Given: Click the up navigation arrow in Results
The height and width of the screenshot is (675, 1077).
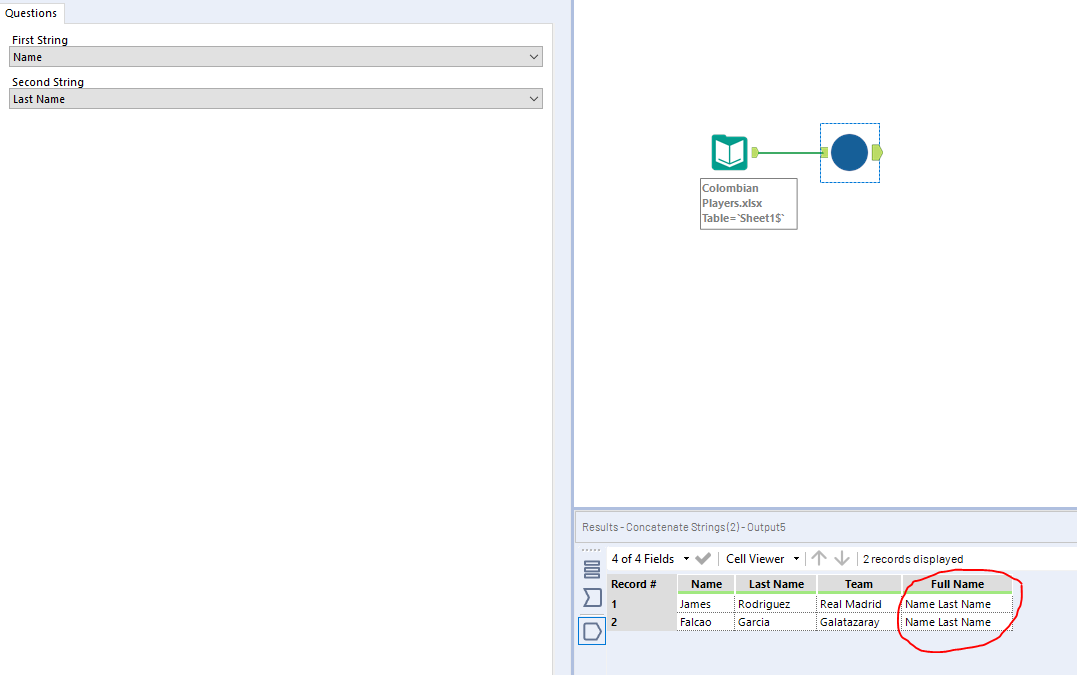Looking at the screenshot, I should click(x=820, y=559).
